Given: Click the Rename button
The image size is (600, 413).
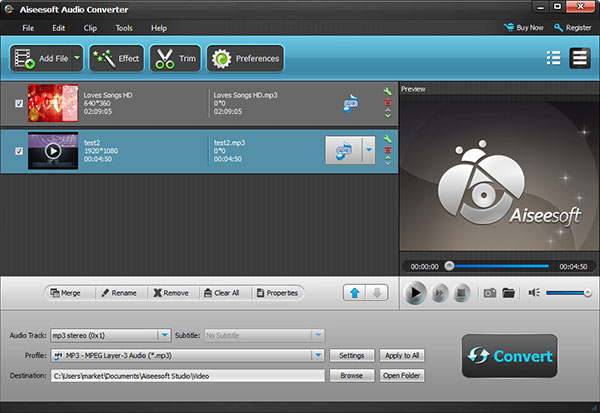Looking at the screenshot, I should [119, 293].
